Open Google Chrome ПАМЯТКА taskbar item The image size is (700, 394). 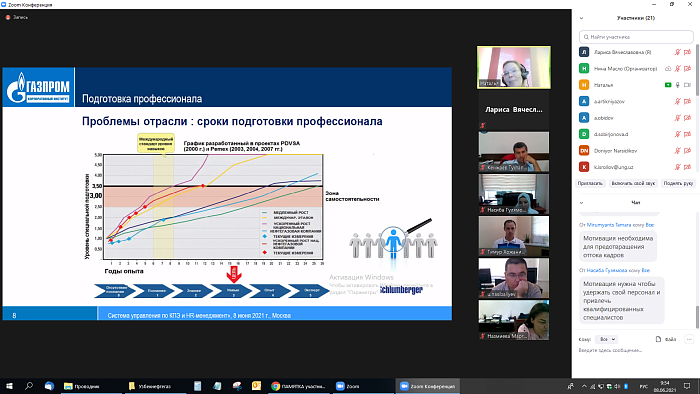point(298,386)
